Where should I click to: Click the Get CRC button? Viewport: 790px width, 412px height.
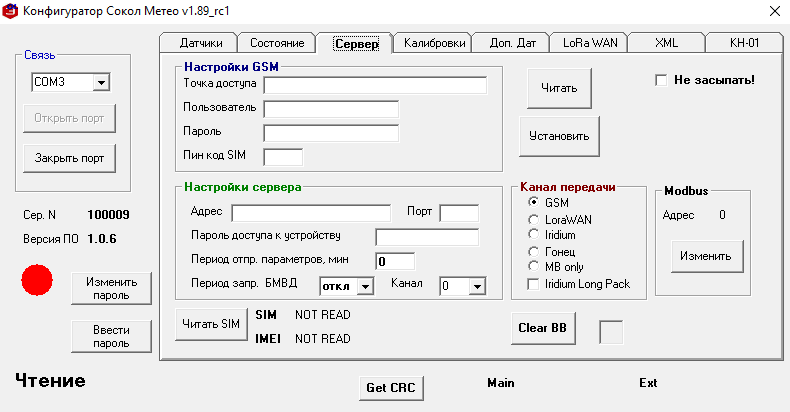pyautogui.click(x=391, y=388)
